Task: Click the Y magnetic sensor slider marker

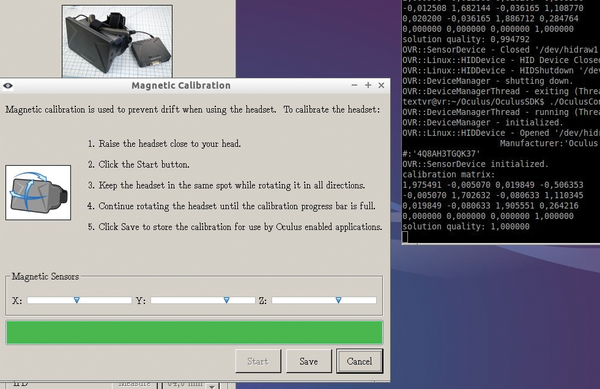Action: 227,300
